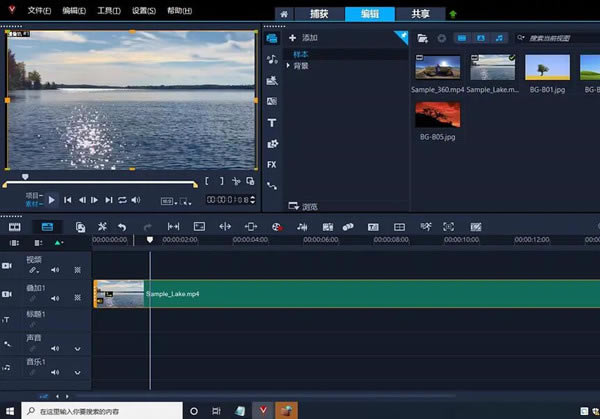Switch to storyboard view

click(x=16, y=227)
